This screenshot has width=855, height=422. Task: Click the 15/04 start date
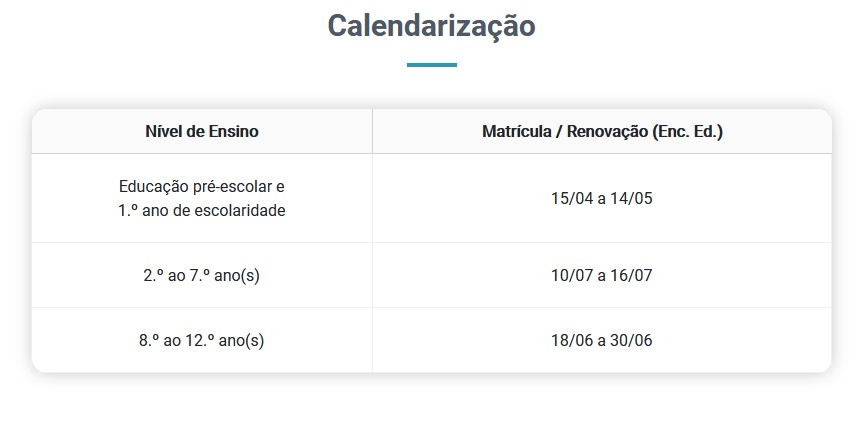click(x=571, y=198)
